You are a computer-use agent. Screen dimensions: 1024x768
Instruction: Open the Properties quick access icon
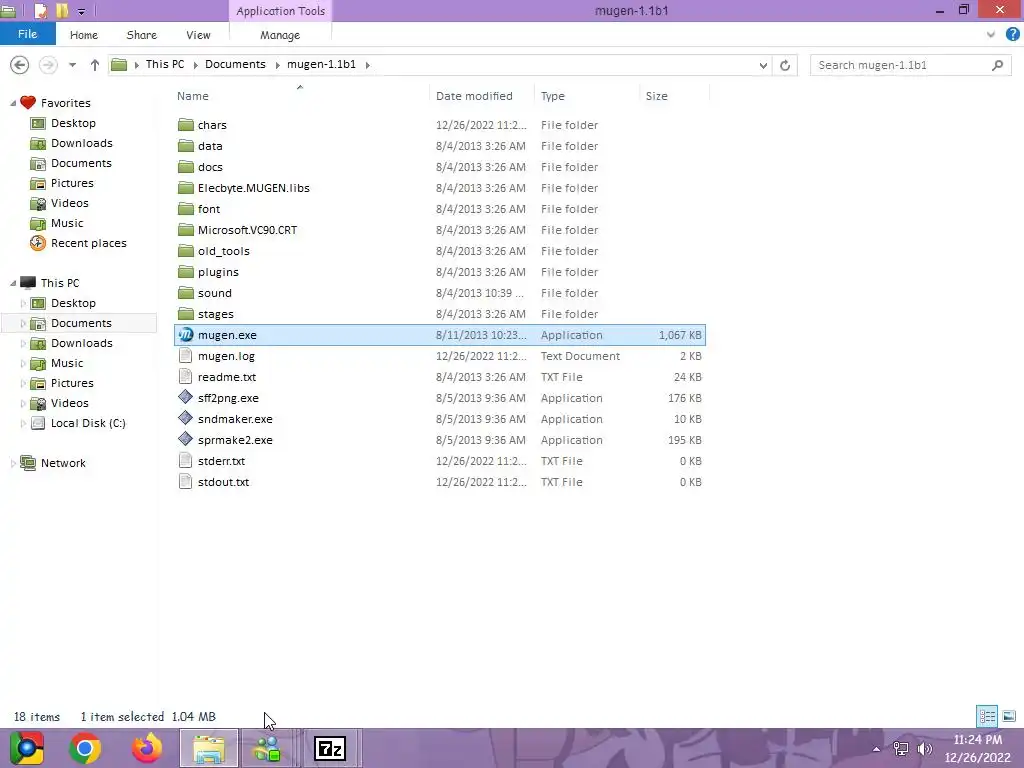[x=40, y=10]
